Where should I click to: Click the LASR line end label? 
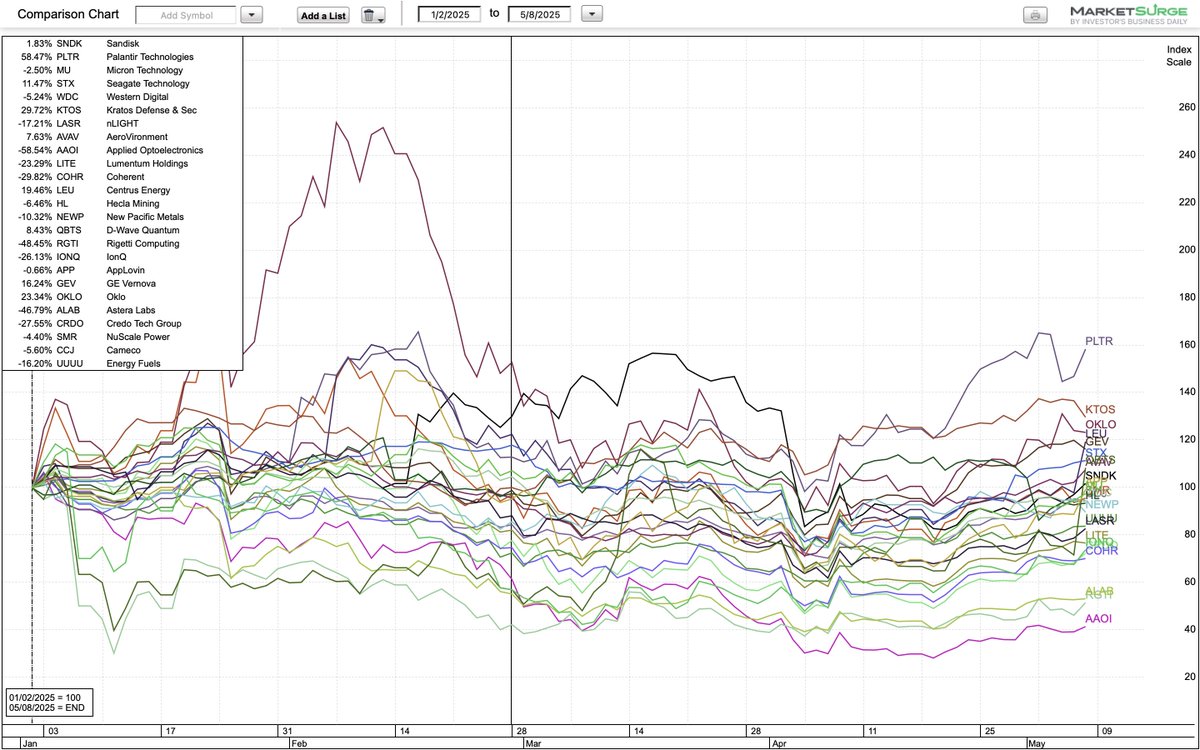(x=1100, y=521)
